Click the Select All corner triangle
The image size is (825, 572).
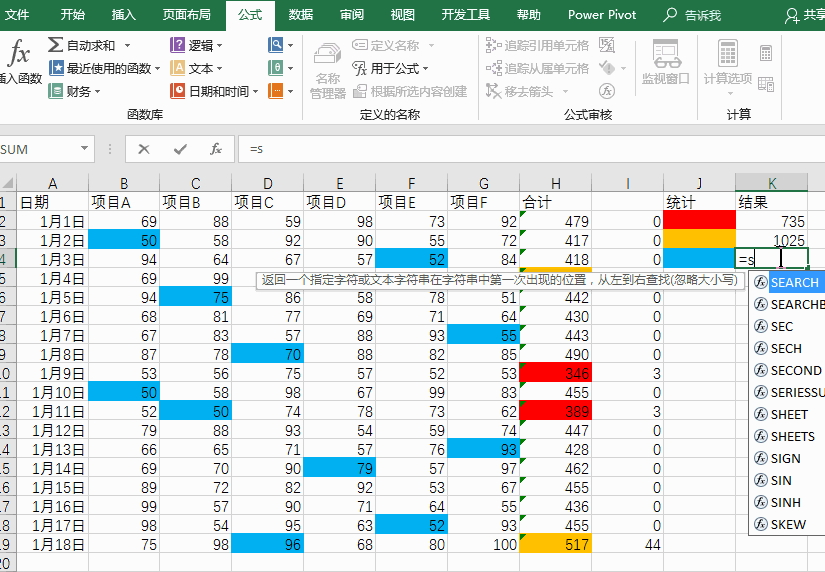[x=8, y=183]
